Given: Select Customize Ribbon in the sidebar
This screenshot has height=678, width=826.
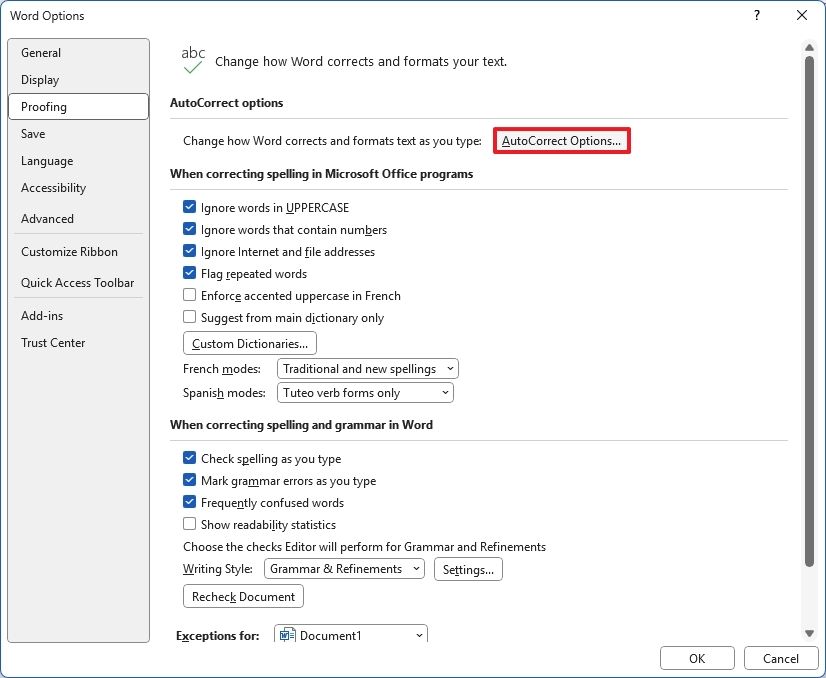Looking at the screenshot, I should click(x=69, y=251).
